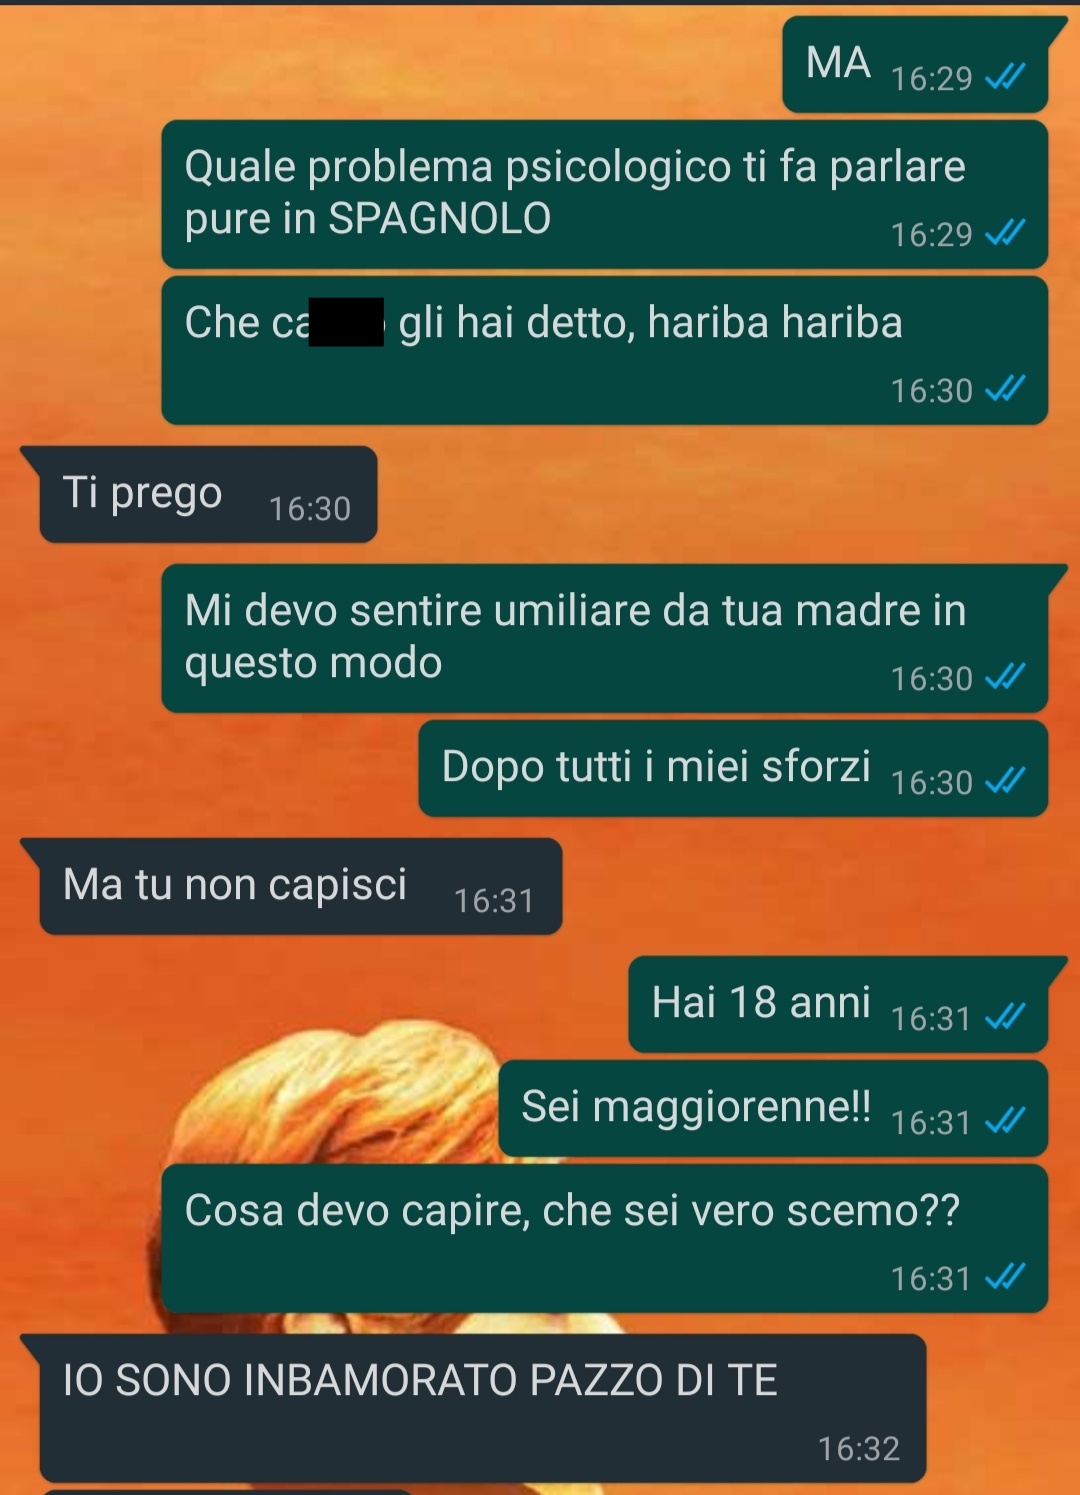Tap the read-receipt checkmarks on the 'MA' message

click(1005, 76)
